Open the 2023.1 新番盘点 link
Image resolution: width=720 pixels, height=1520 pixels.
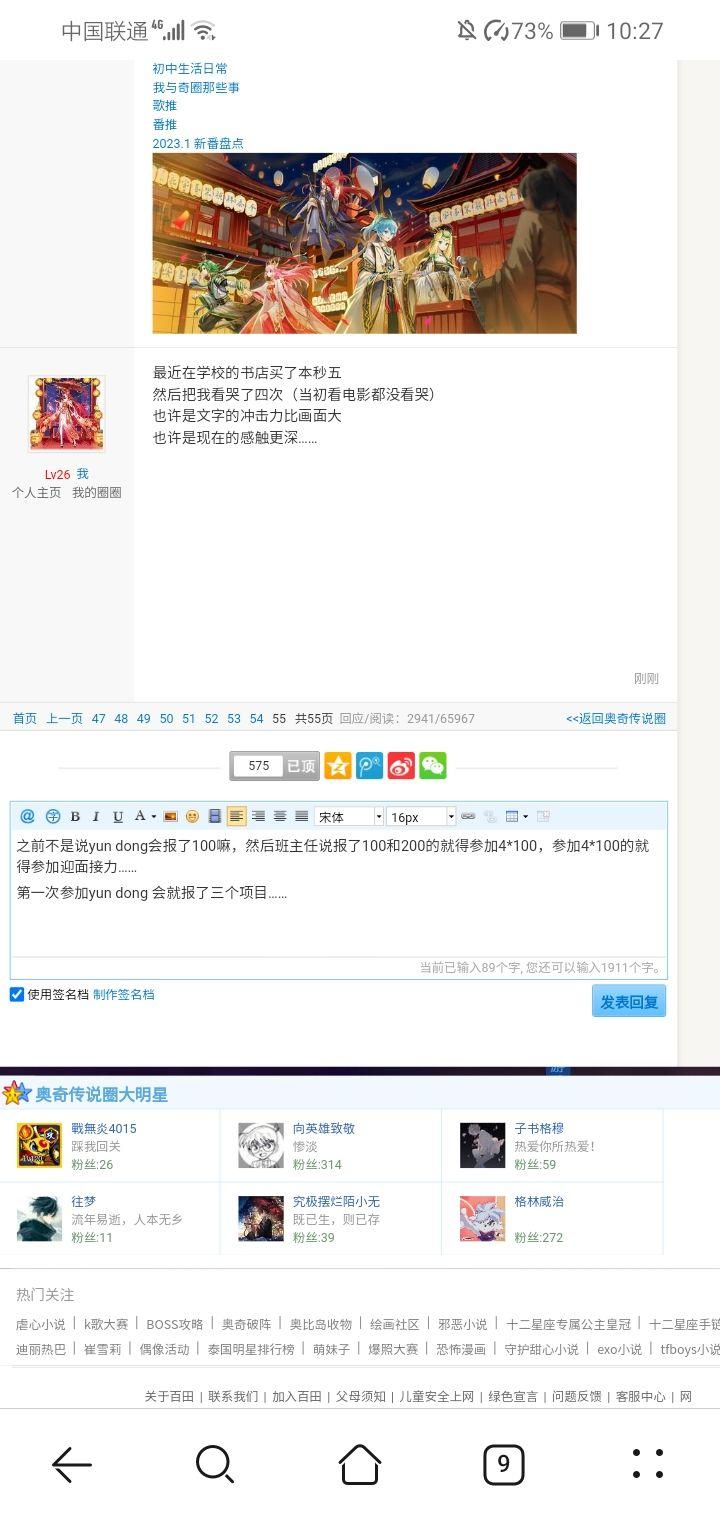pyautogui.click(x=198, y=143)
